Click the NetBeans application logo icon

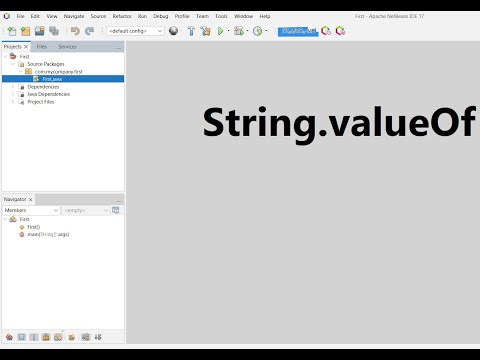click(7, 16)
